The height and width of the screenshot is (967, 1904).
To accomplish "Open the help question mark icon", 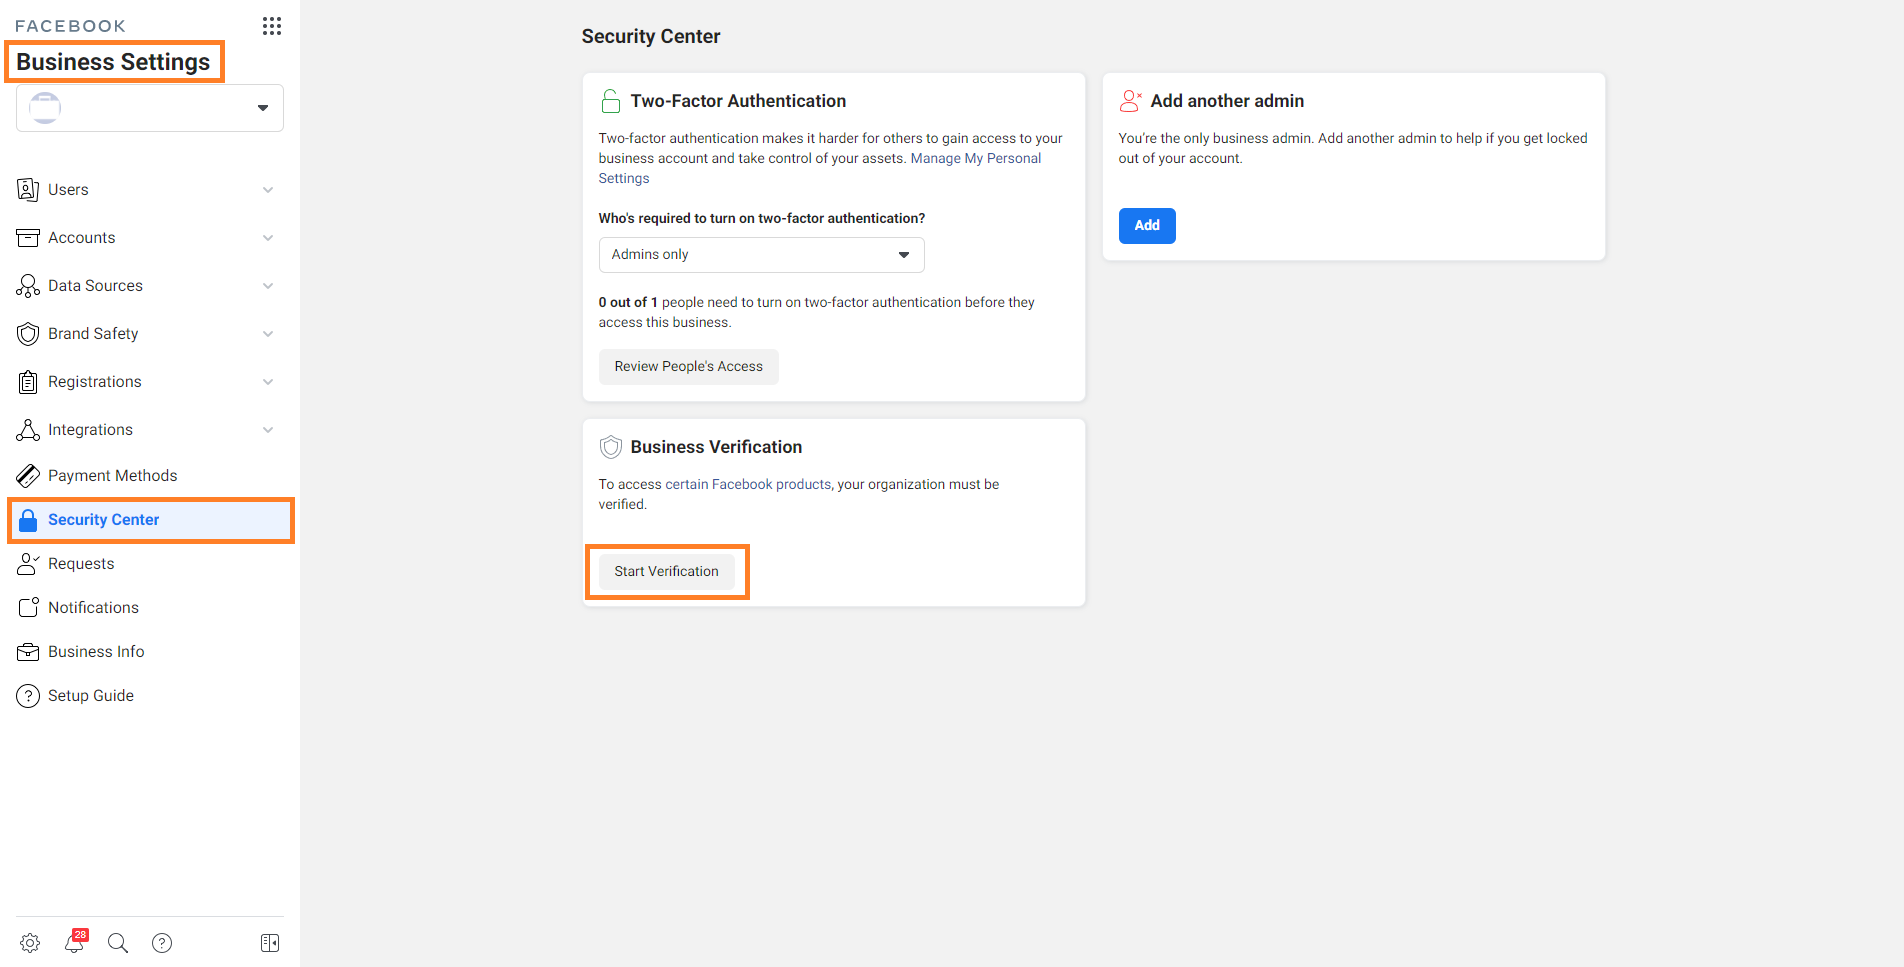I will click(162, 943).
